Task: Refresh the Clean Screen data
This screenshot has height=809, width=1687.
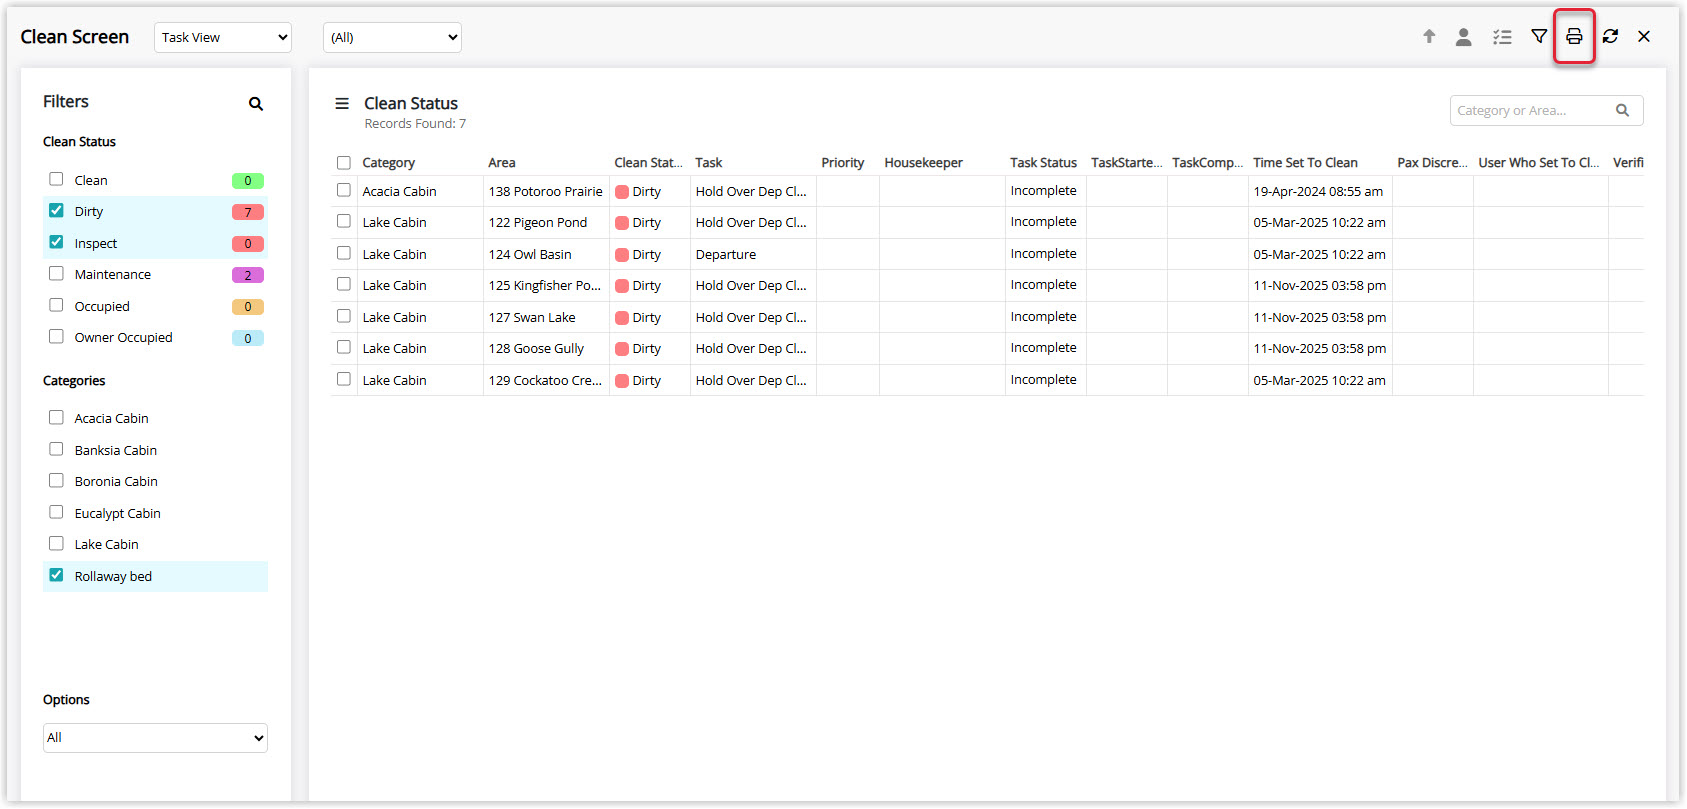Action: pyautogui.click(x=1610, y=37)
